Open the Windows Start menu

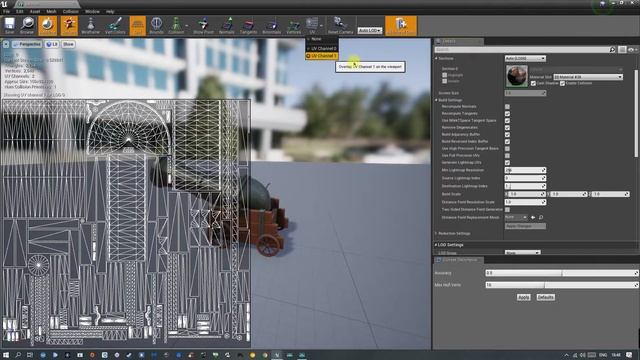(x=5, y=355)
